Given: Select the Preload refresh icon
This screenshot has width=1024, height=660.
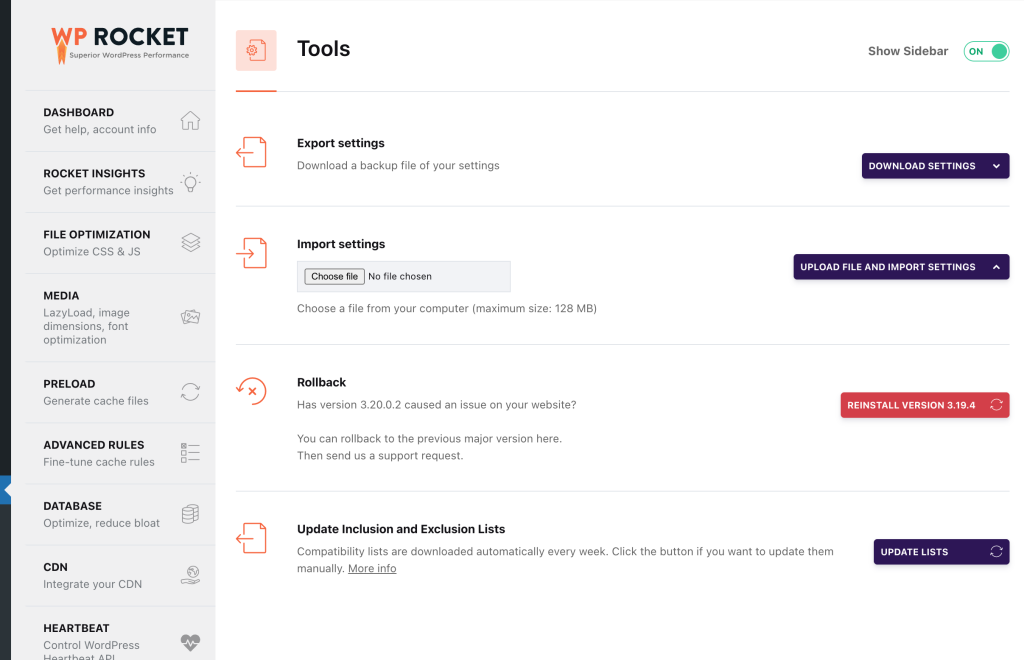Looking at the screenshot, I should coord(190,392).
